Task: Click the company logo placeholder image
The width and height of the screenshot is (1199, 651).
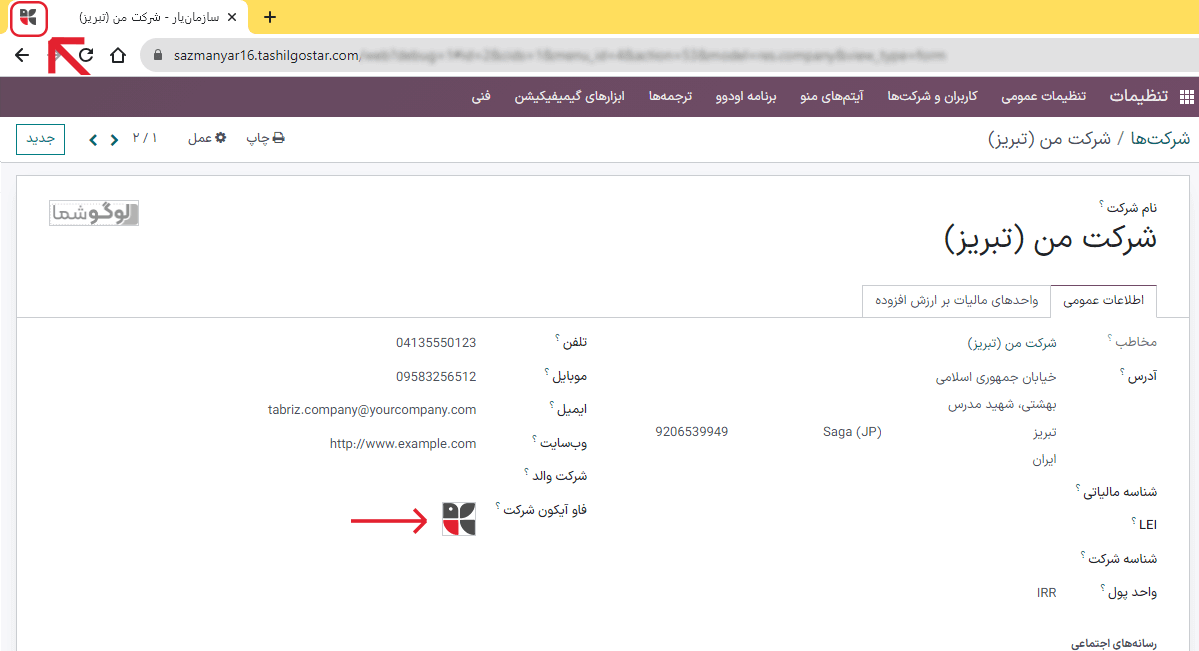Action: tap(94, 212)
